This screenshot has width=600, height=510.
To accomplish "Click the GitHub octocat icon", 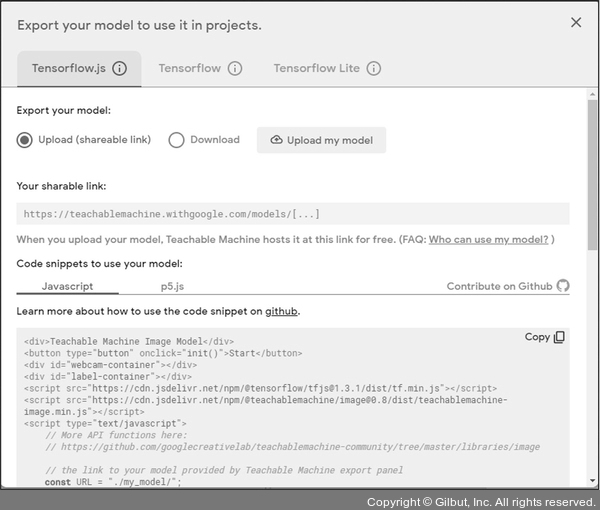I will click(x=563, y=286).
